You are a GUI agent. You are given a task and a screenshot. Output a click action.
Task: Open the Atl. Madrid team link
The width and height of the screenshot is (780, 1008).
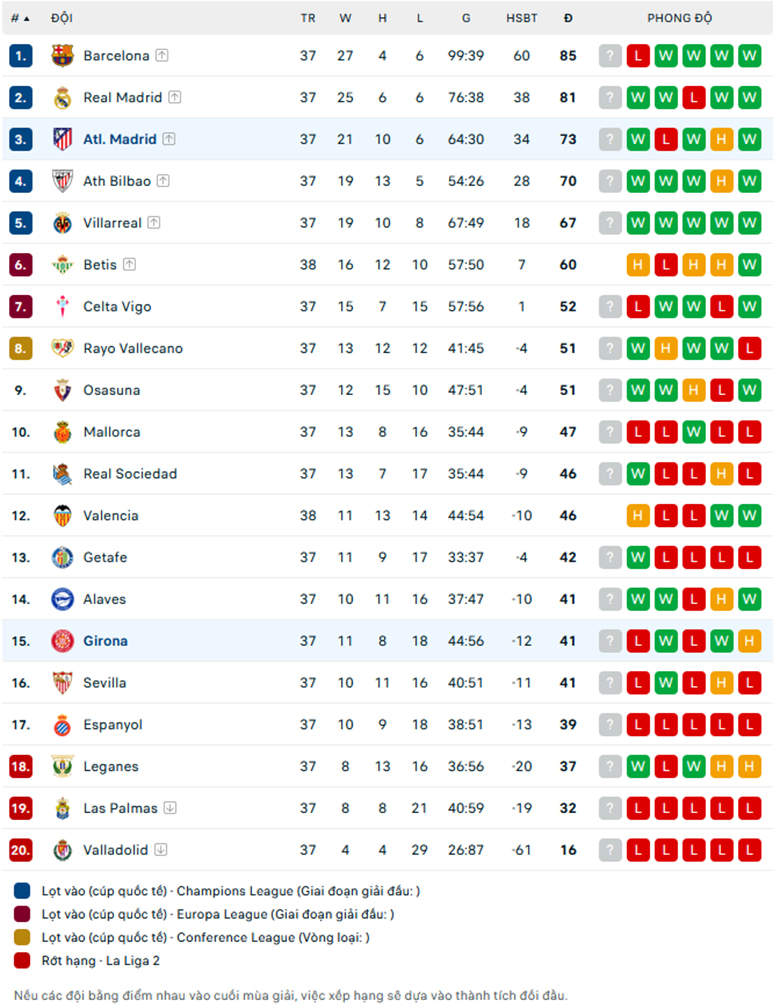pos(120,140)
